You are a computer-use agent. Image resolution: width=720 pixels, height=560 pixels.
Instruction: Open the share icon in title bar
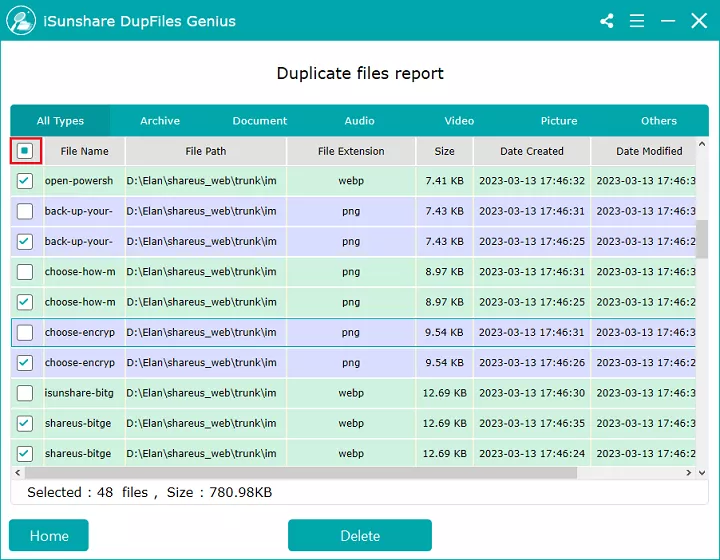click(607, 21)
